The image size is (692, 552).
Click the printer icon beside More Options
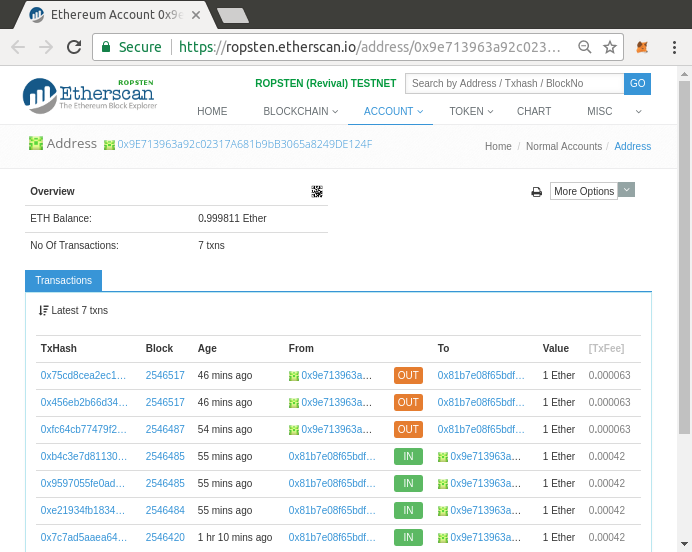coord(536,192)
